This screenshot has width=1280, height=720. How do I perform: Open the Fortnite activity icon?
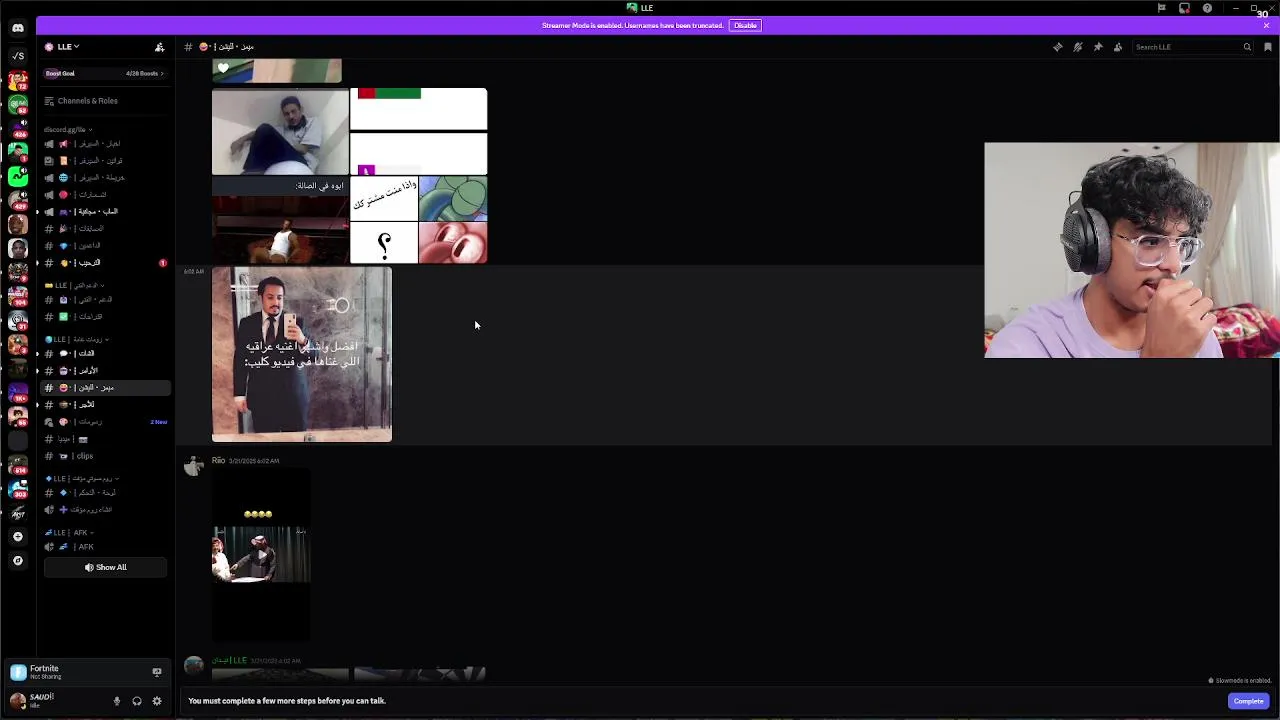coord(18,672)
